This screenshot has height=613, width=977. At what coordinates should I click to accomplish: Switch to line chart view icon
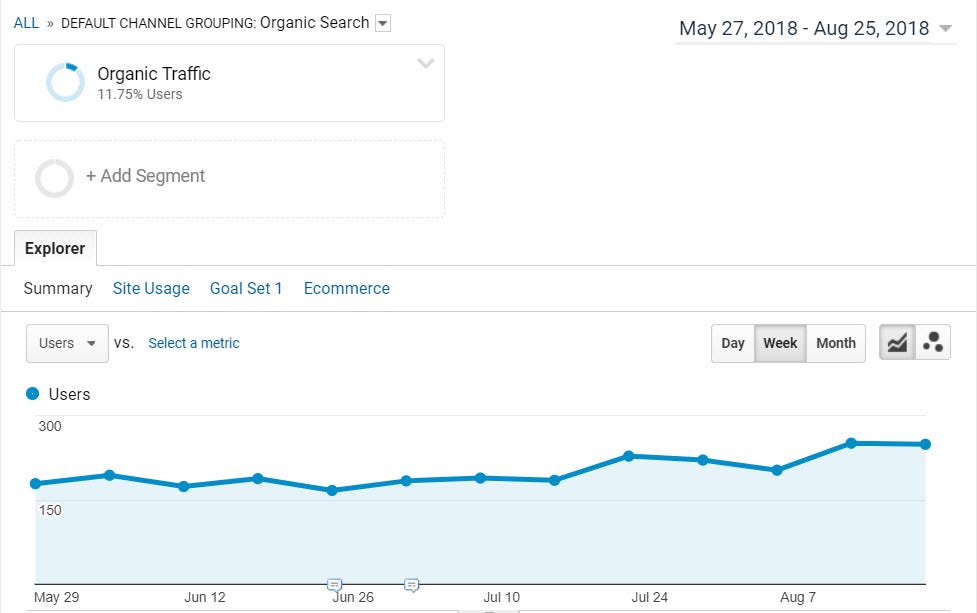tap(897, 343)
